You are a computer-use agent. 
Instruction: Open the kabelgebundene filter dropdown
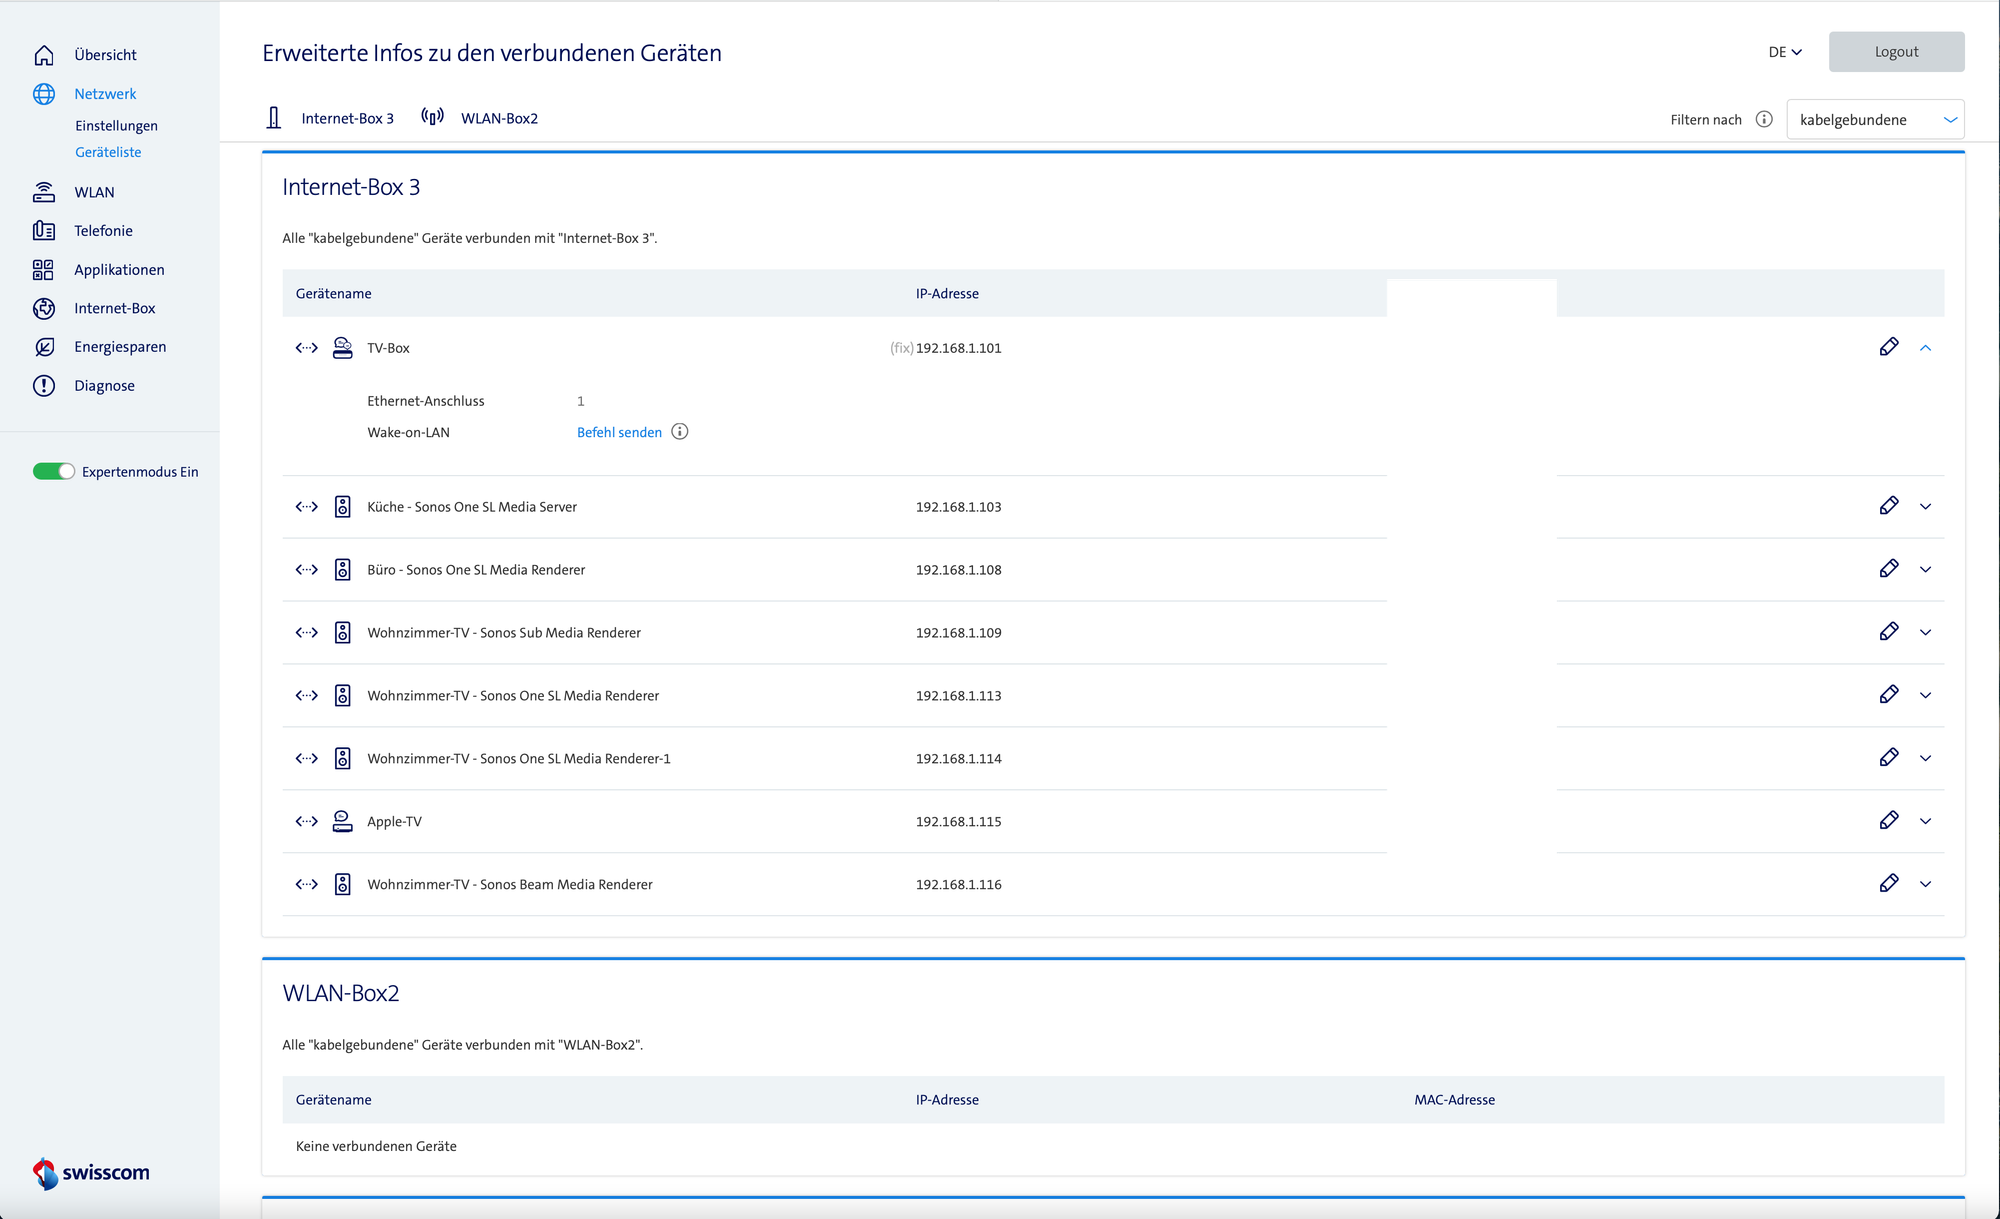[1875, 119]
